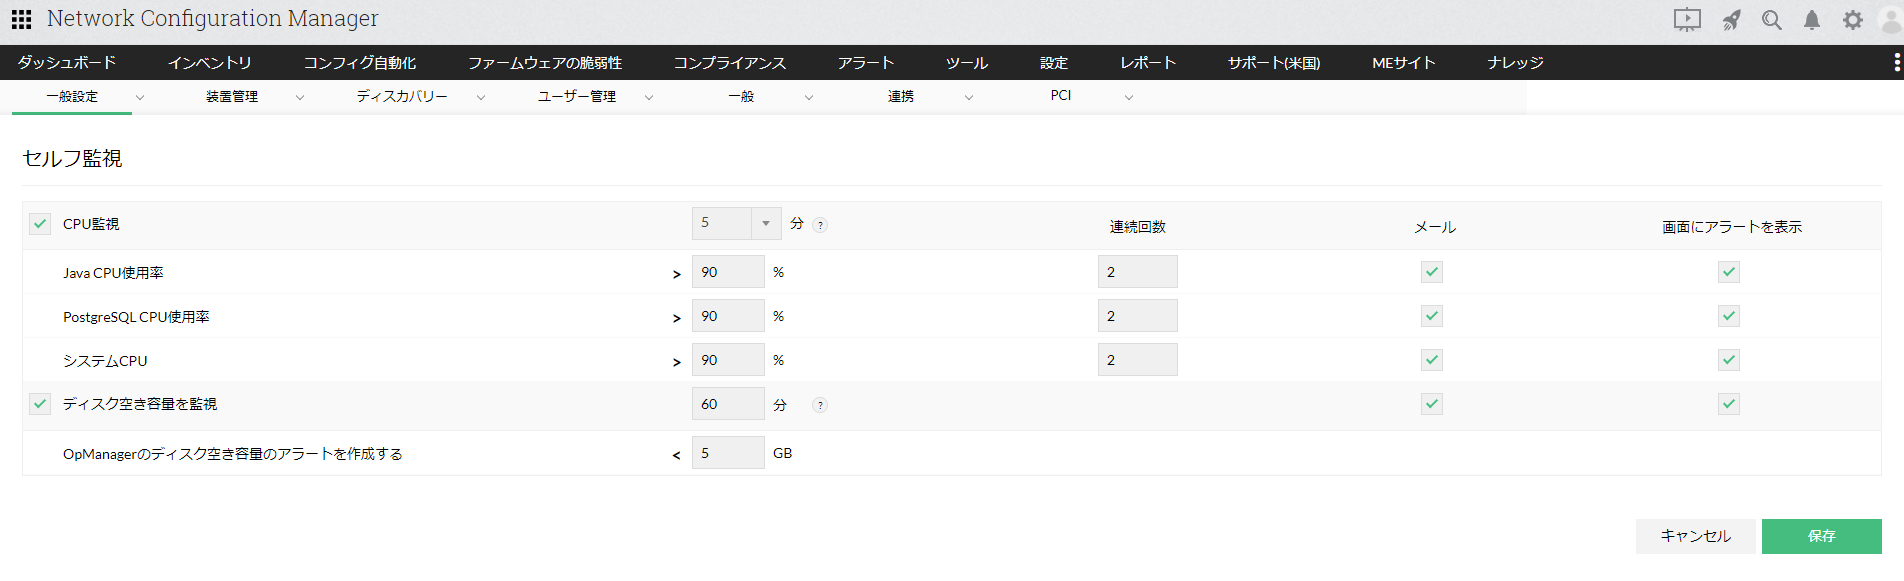
Task: Go to the インベントリ tab
Action: [x=210, y=62]
